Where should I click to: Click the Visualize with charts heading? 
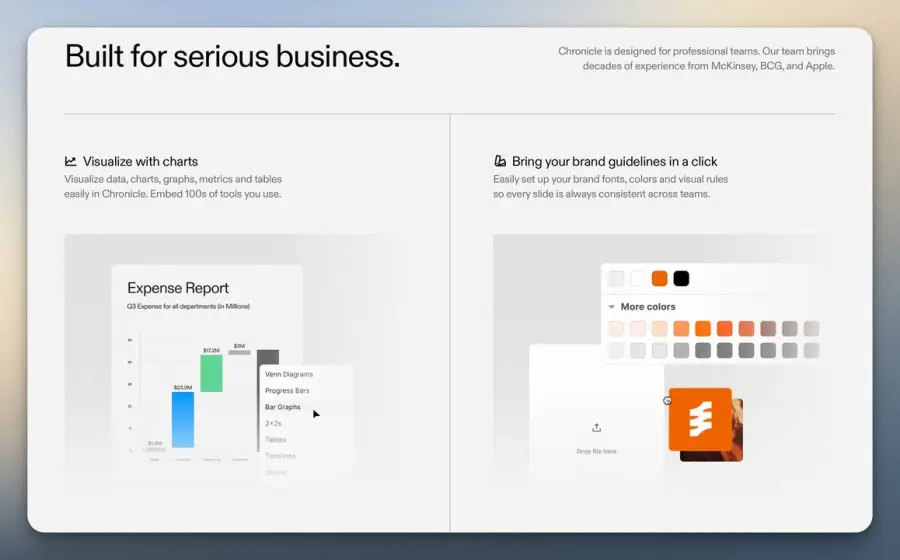tap(140, 161)
